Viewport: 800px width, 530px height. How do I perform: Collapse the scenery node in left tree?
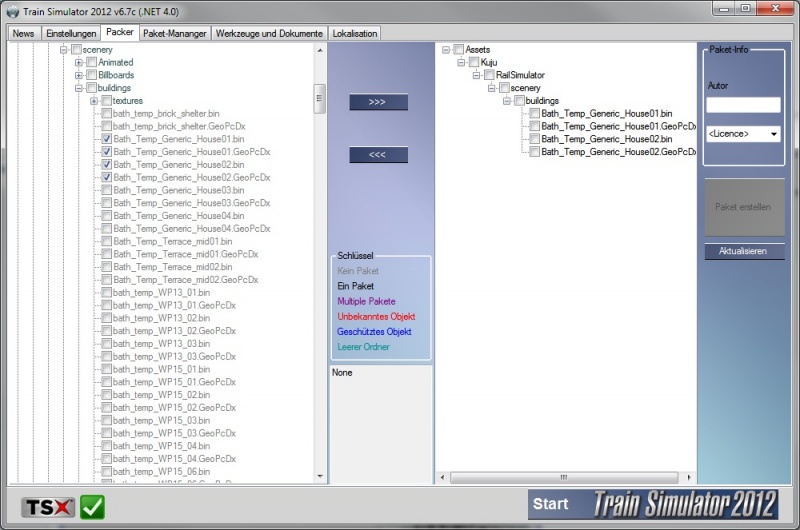pos(64,49)
